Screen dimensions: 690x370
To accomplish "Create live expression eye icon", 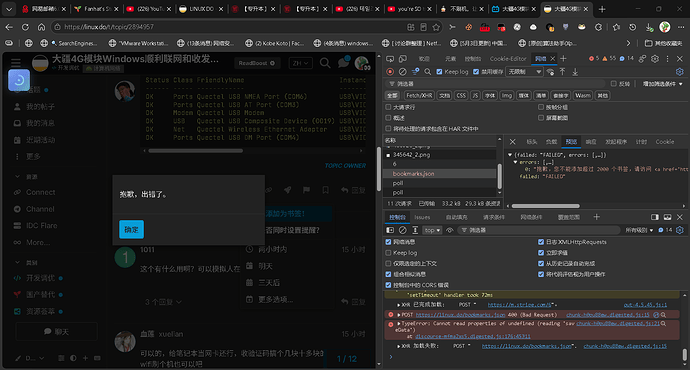I will [x=449, y=230].
